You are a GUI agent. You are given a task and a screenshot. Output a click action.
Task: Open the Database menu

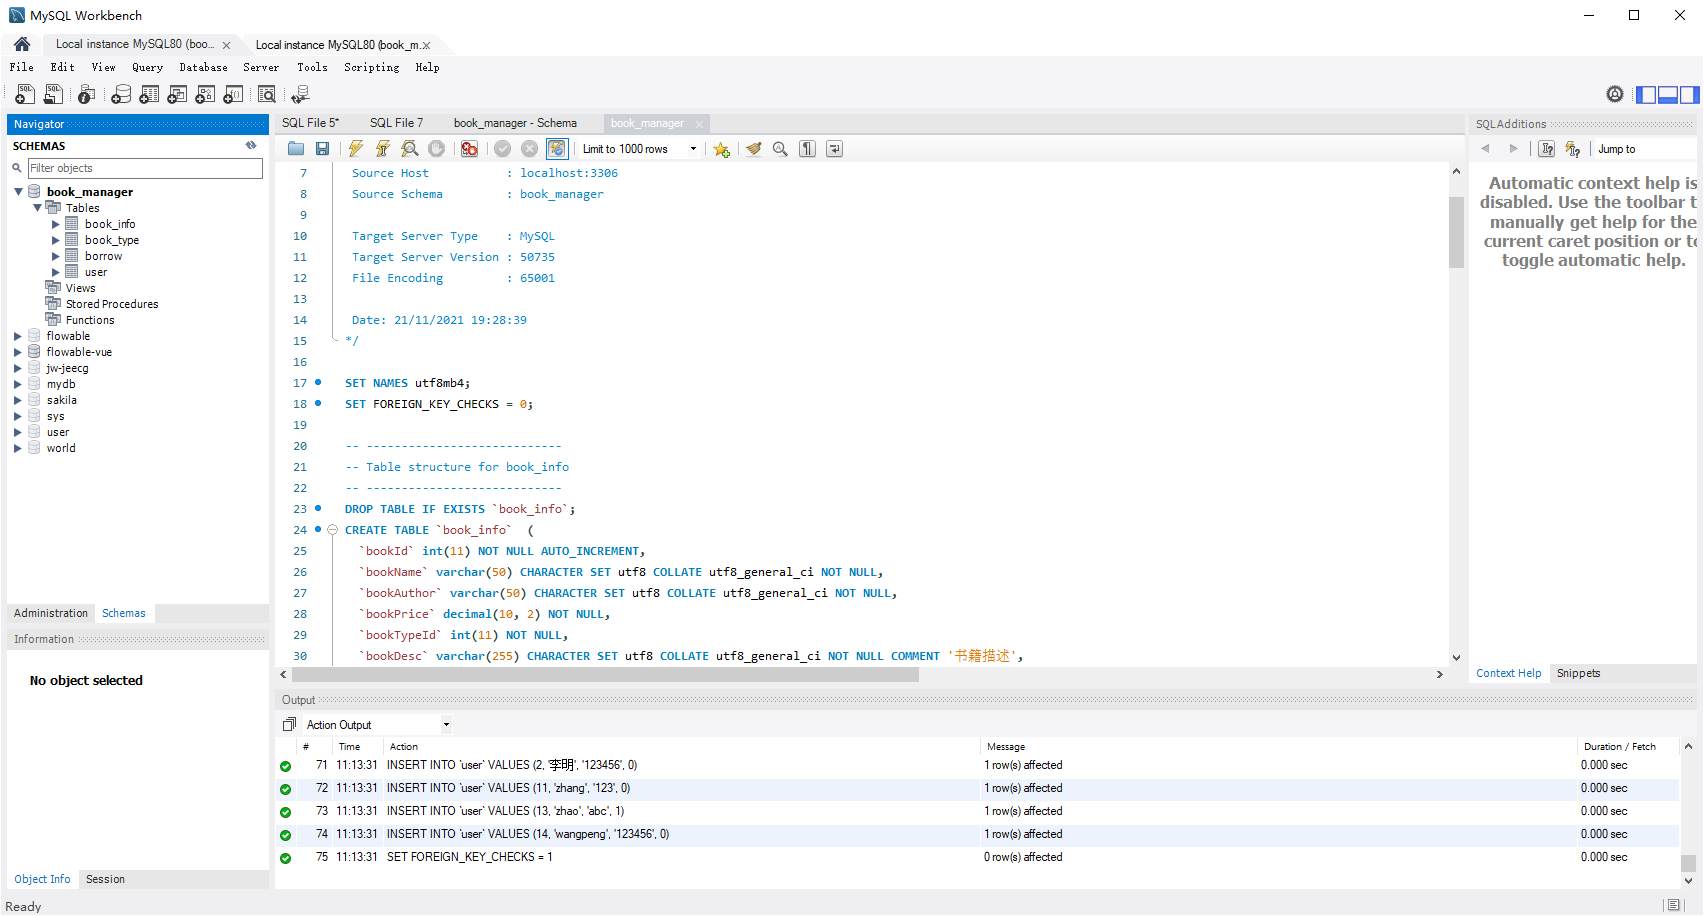203,68
